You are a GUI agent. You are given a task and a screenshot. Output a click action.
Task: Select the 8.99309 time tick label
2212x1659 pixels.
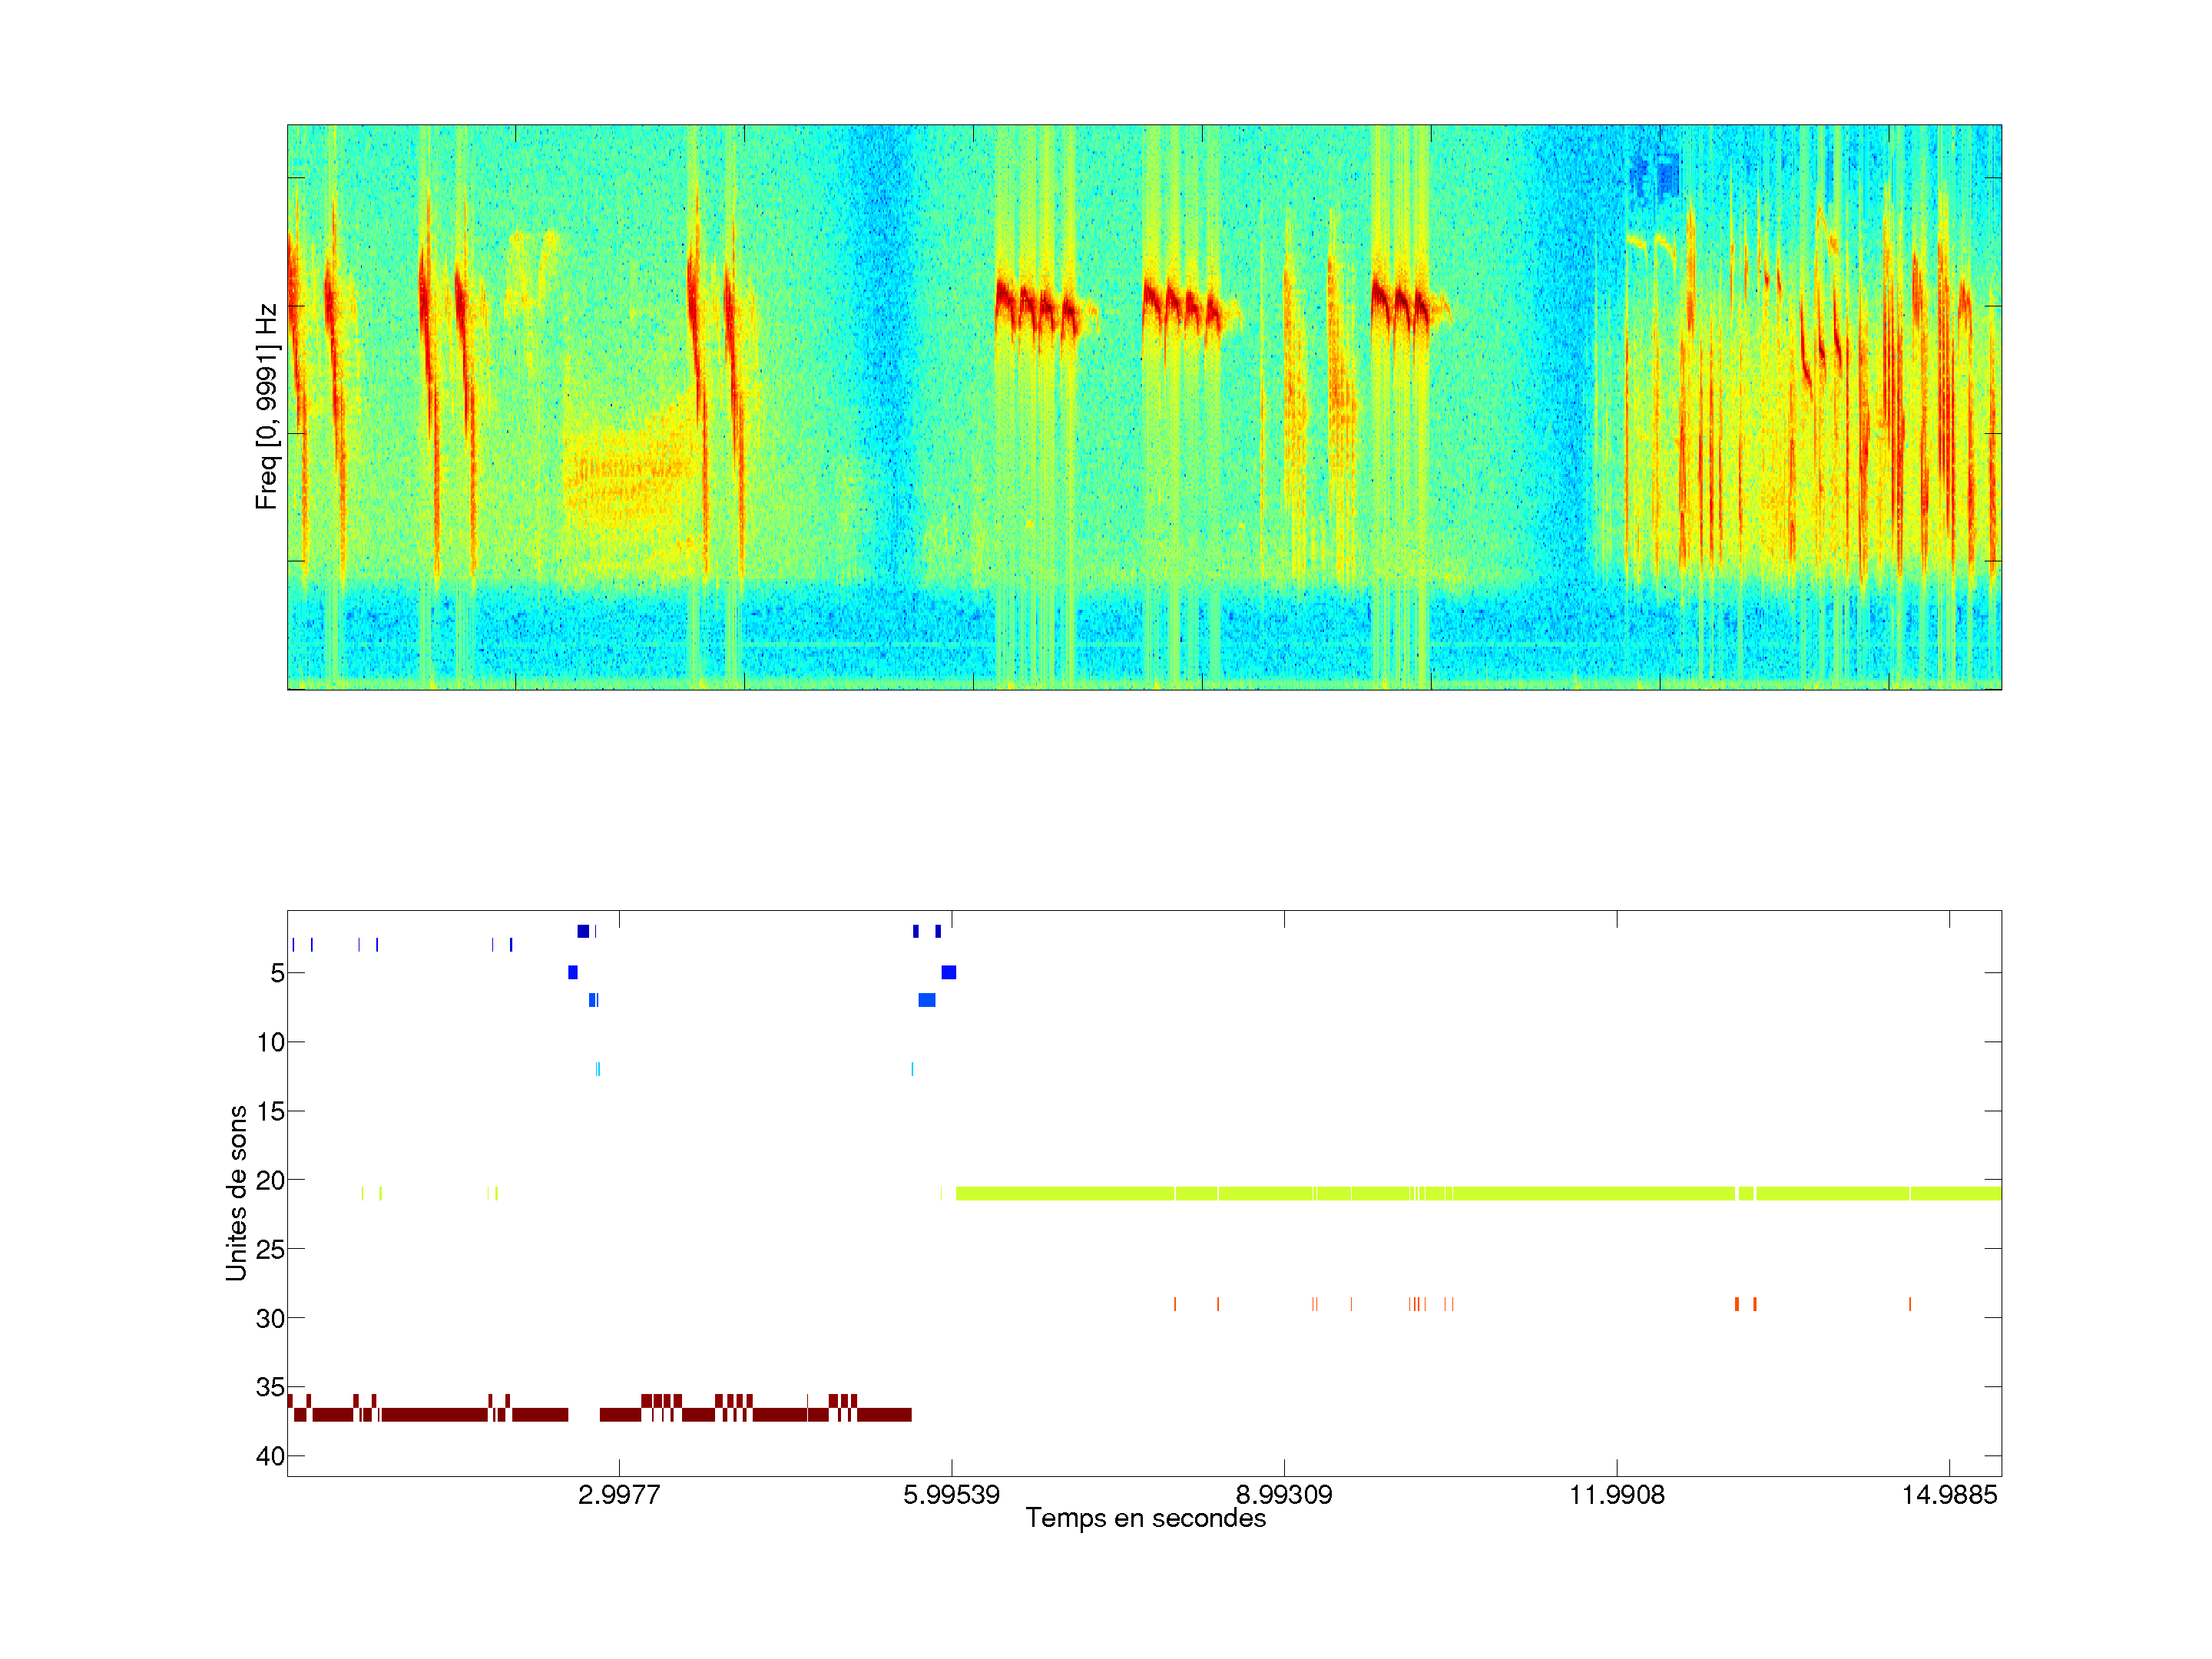(1284, 1495)
